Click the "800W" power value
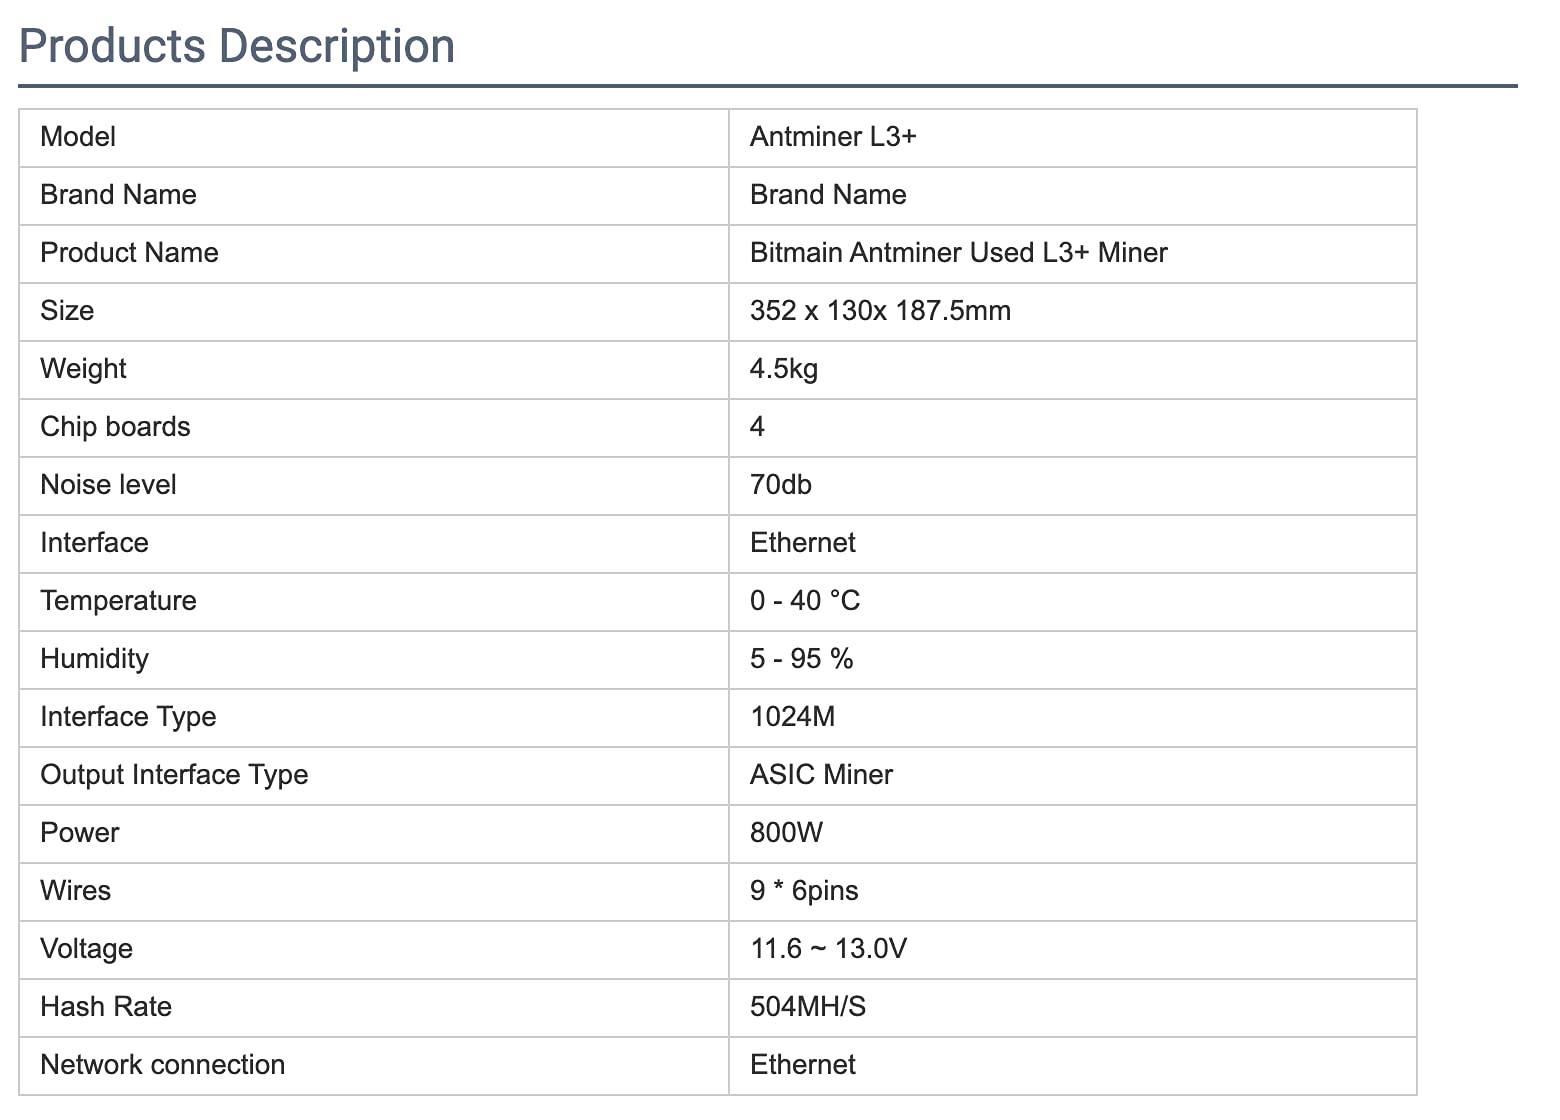1560x1120 pixels. [x=786, y=833]
